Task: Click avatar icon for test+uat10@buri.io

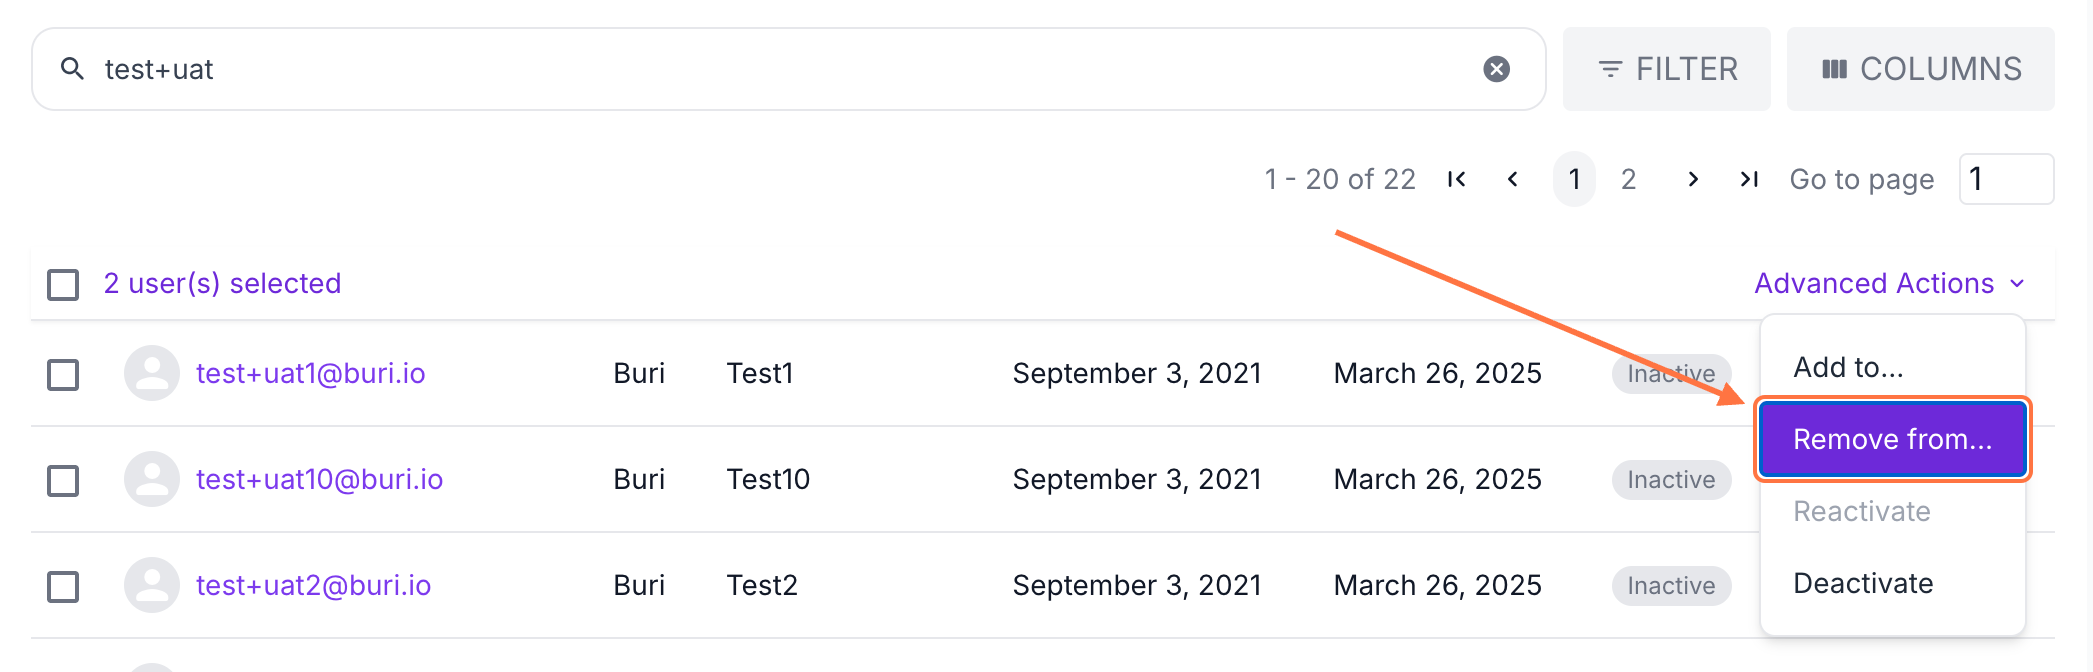Action: point(152,479)
